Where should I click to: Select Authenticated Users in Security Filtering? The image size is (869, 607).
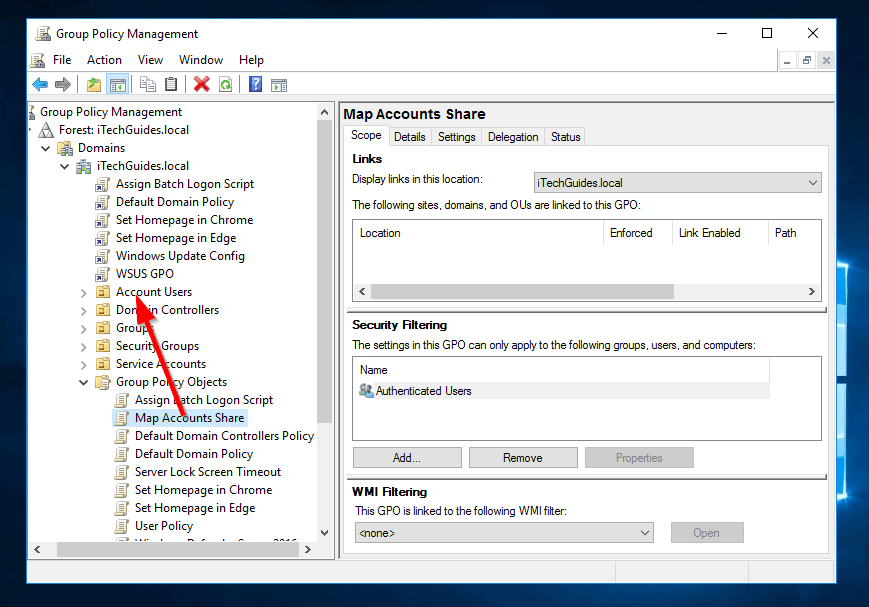[423, 391]
